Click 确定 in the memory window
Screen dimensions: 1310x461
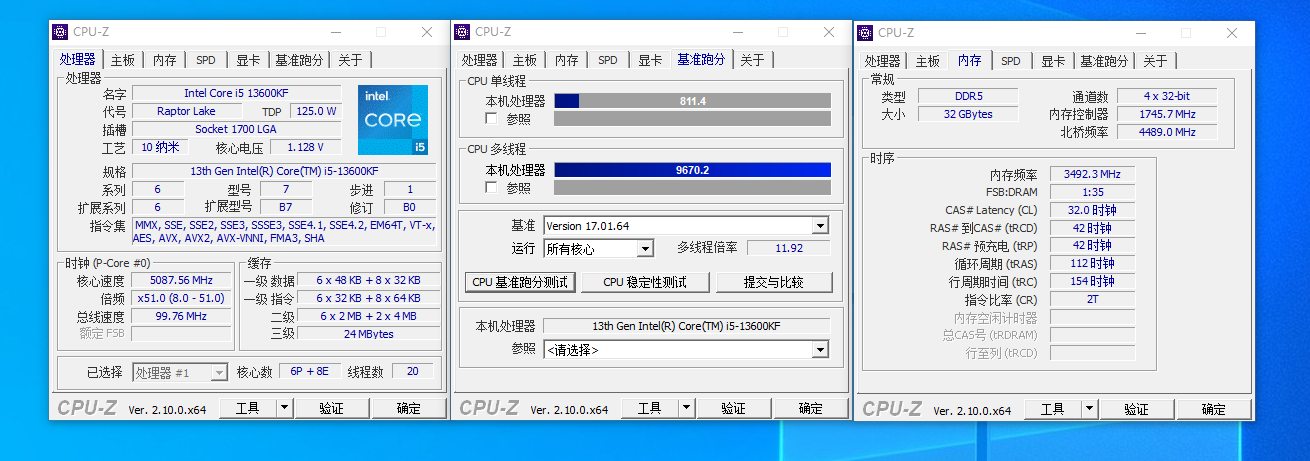click(x=1214, y=409)
